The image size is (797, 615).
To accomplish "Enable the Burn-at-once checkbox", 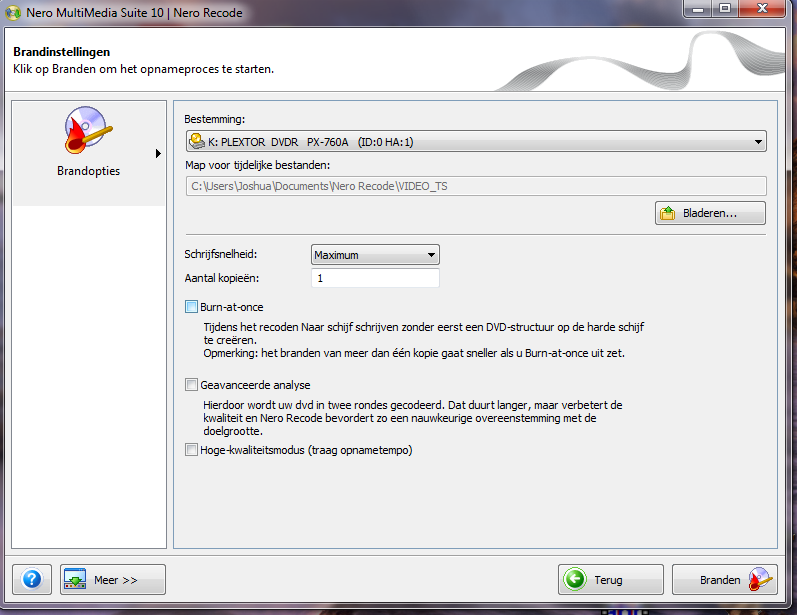I will coord(191,306).
